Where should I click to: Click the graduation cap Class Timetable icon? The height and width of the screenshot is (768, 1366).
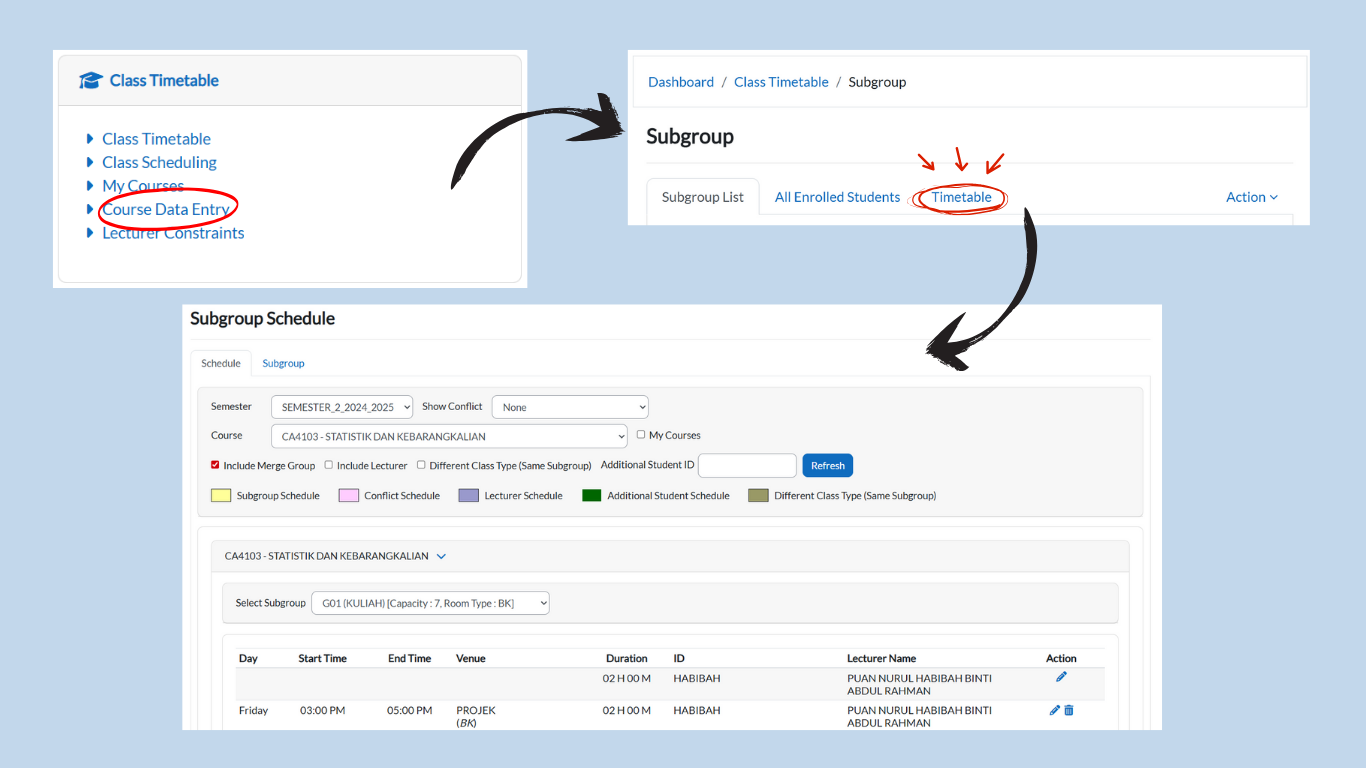pyautogui.click(x=91, y=81)
